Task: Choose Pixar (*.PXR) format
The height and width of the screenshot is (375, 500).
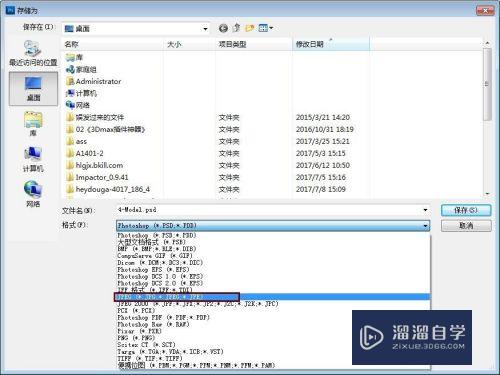Action: (273, 331)
